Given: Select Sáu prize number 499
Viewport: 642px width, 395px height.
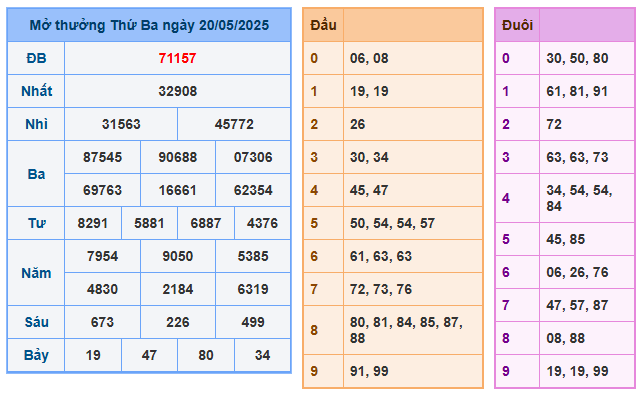Looking at the screenshot, I should click(253, 322).
